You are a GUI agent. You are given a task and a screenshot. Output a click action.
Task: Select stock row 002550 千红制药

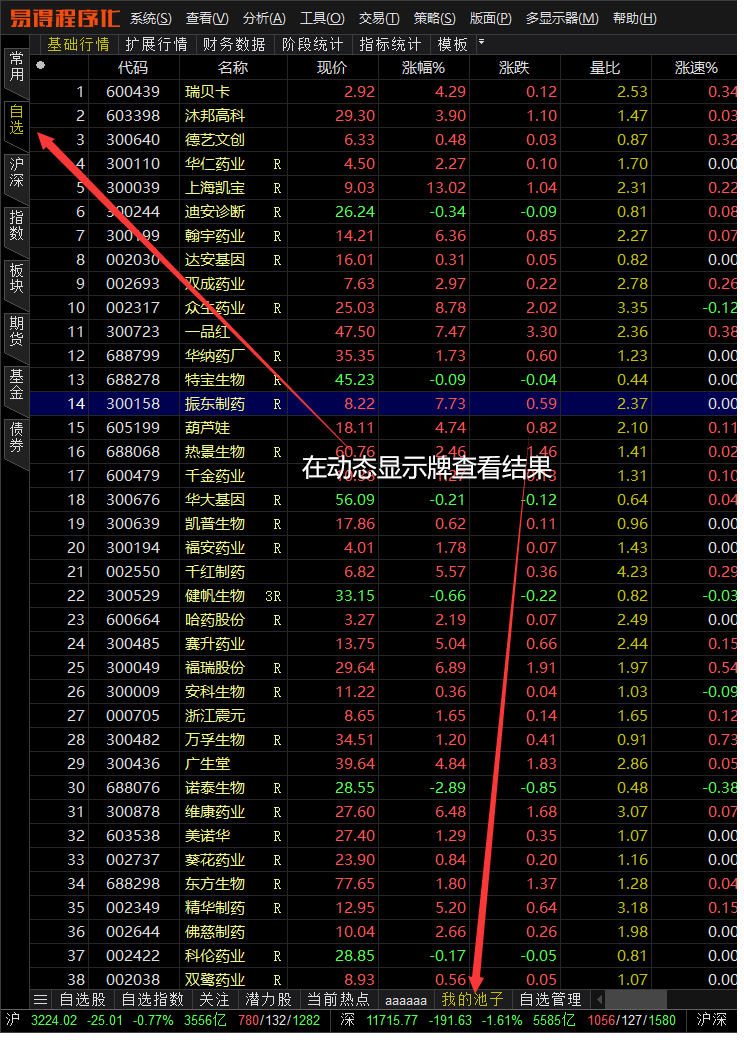point(383,572)
